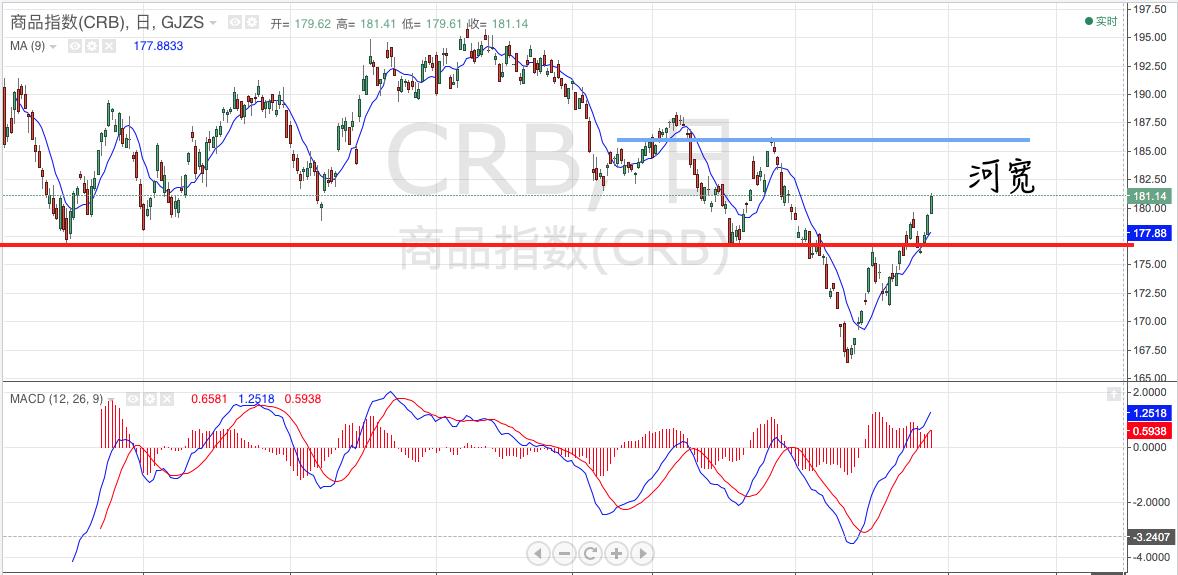Click chart zoom-in plus button
Viewport: 1178px width, 575px height.
pos(616,554)
